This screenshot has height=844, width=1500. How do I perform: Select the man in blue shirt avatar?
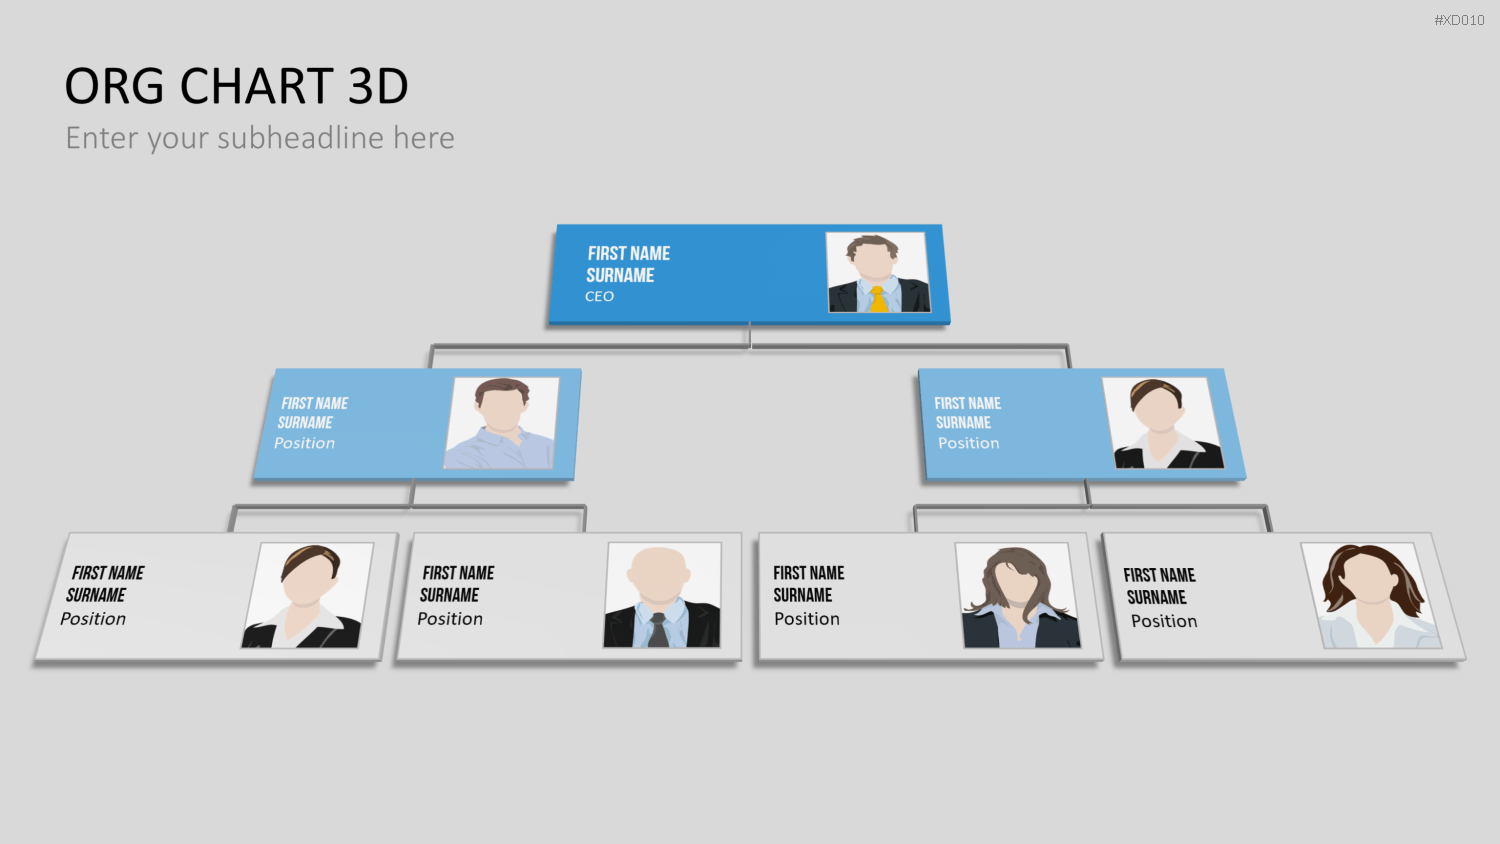click(x=501, y=423)
